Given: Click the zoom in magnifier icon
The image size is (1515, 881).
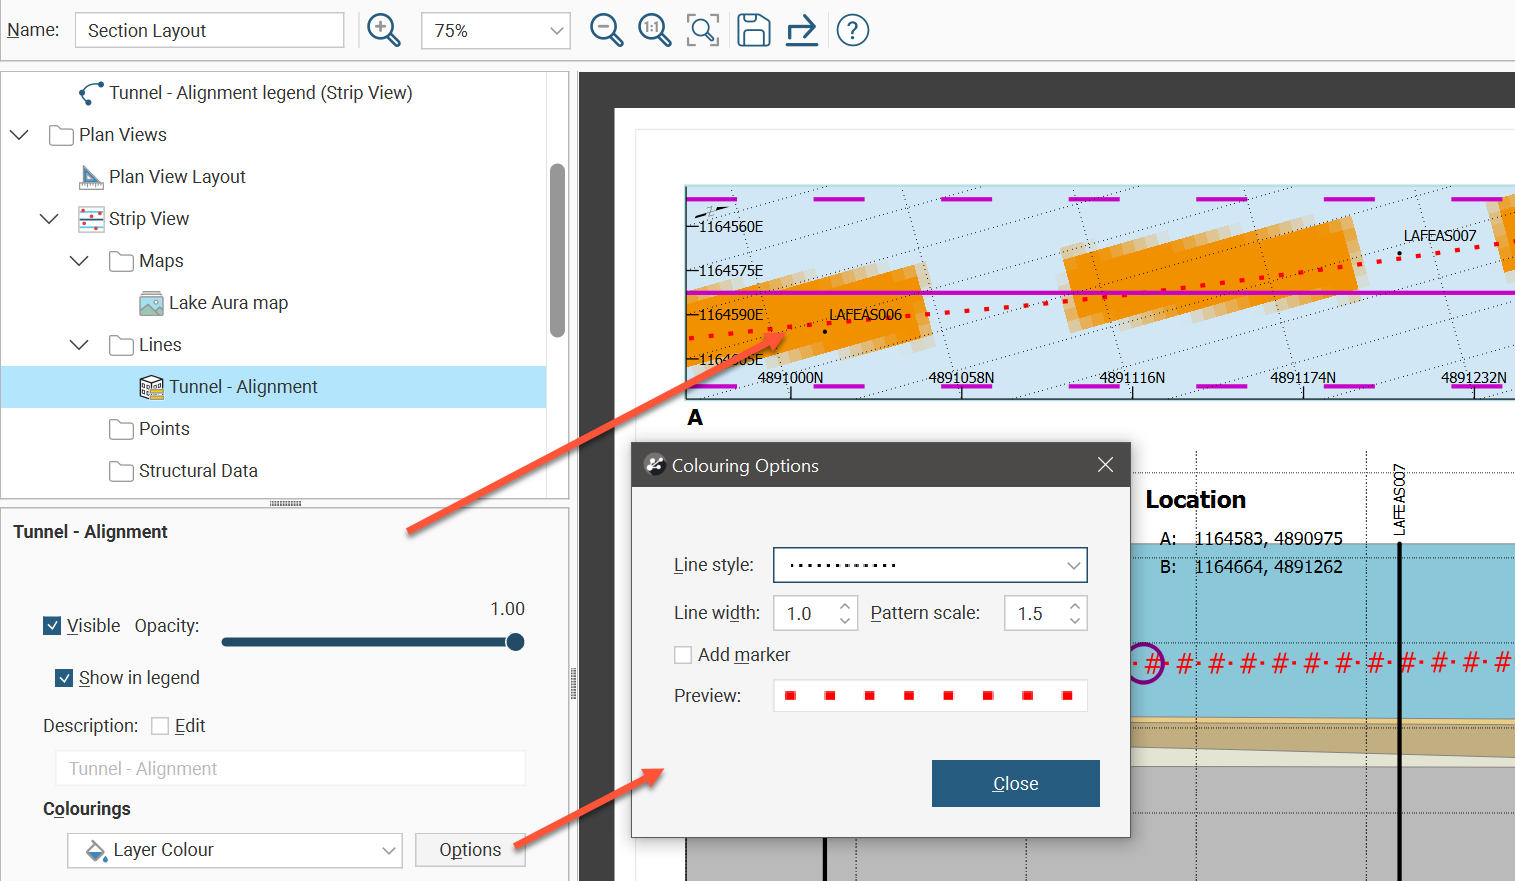Looking at the screenshot, I should click(384, 30).
